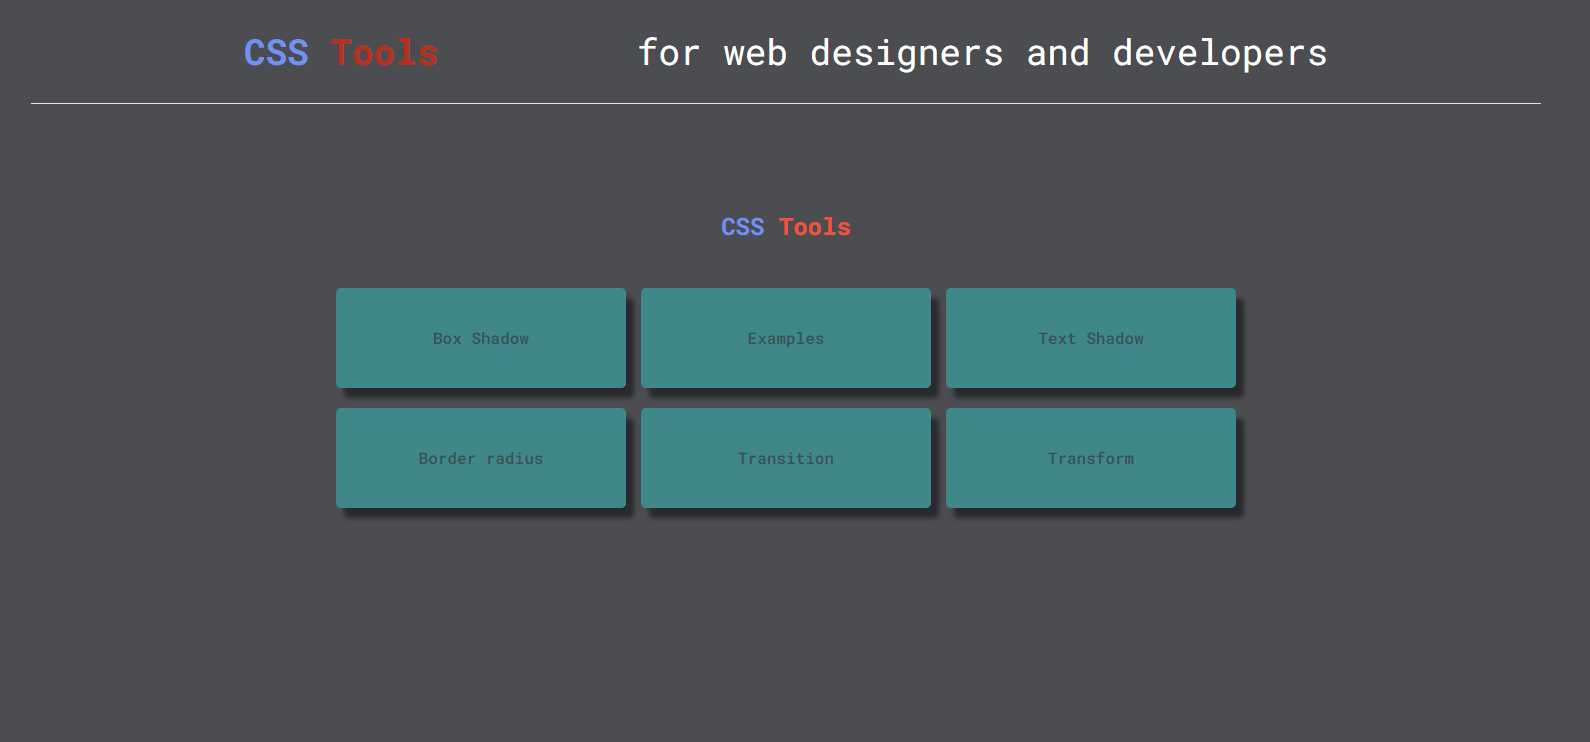Select the Text Shadow tool tile
The image size is (1590, 742).
pos(1091,338)
